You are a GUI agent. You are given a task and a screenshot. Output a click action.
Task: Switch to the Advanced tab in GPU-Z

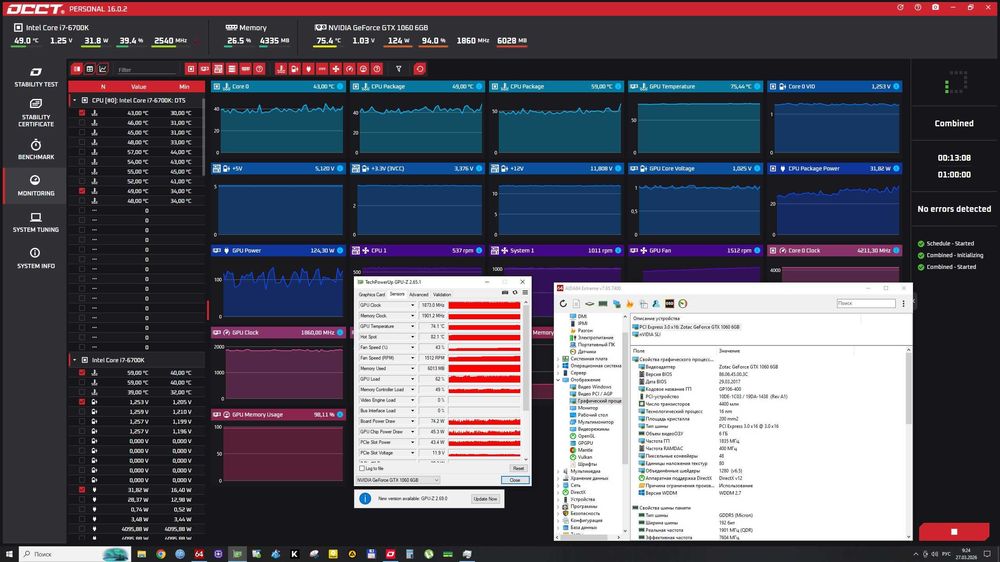[x=418, y=295]
